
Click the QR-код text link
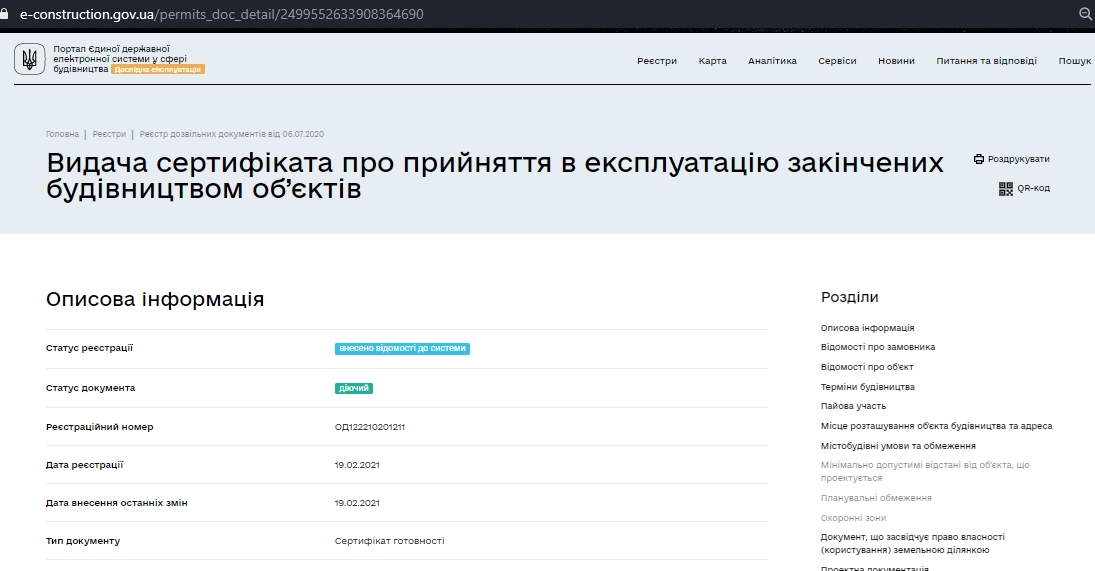coord(1033,188)
